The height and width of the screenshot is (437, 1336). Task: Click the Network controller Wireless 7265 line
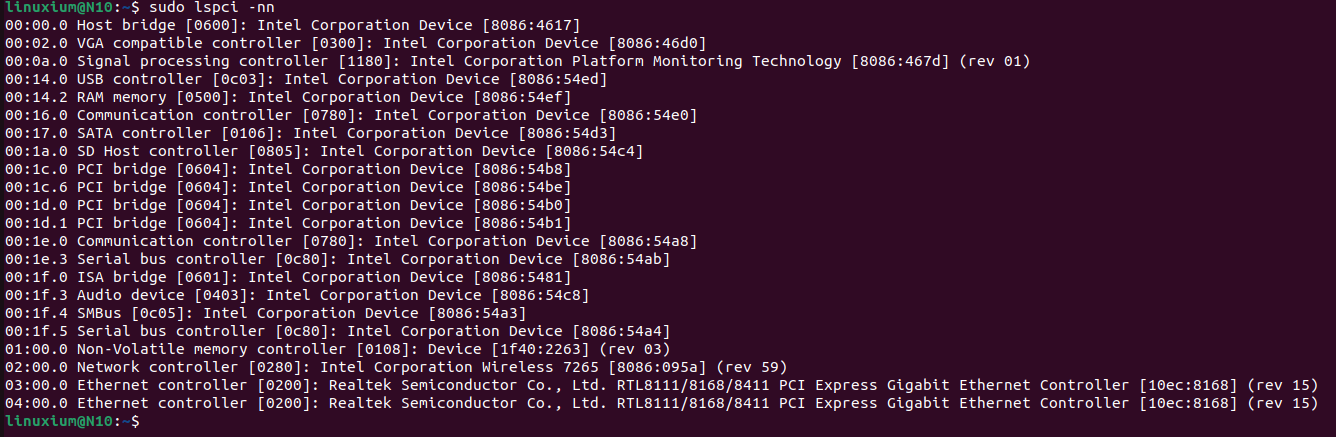click(x=396, y=367)
